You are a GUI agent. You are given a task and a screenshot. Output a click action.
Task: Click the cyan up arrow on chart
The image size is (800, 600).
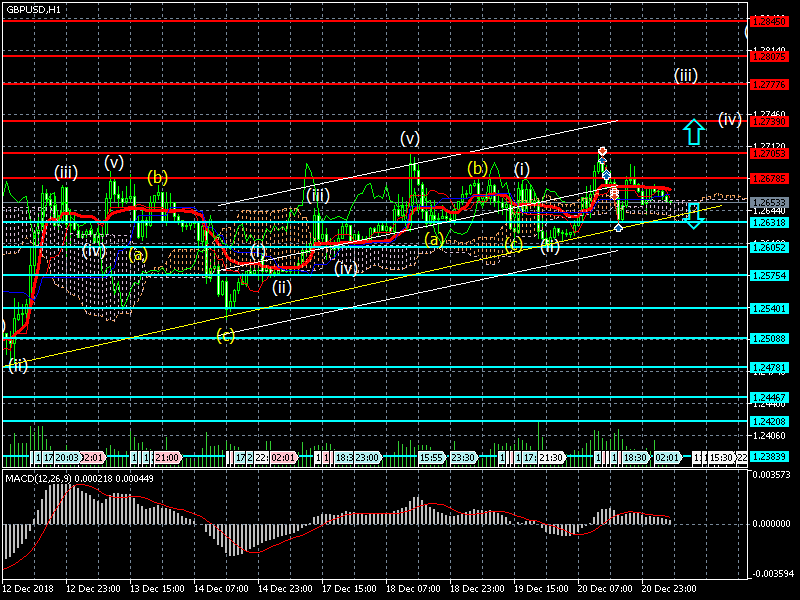(693, 131)
